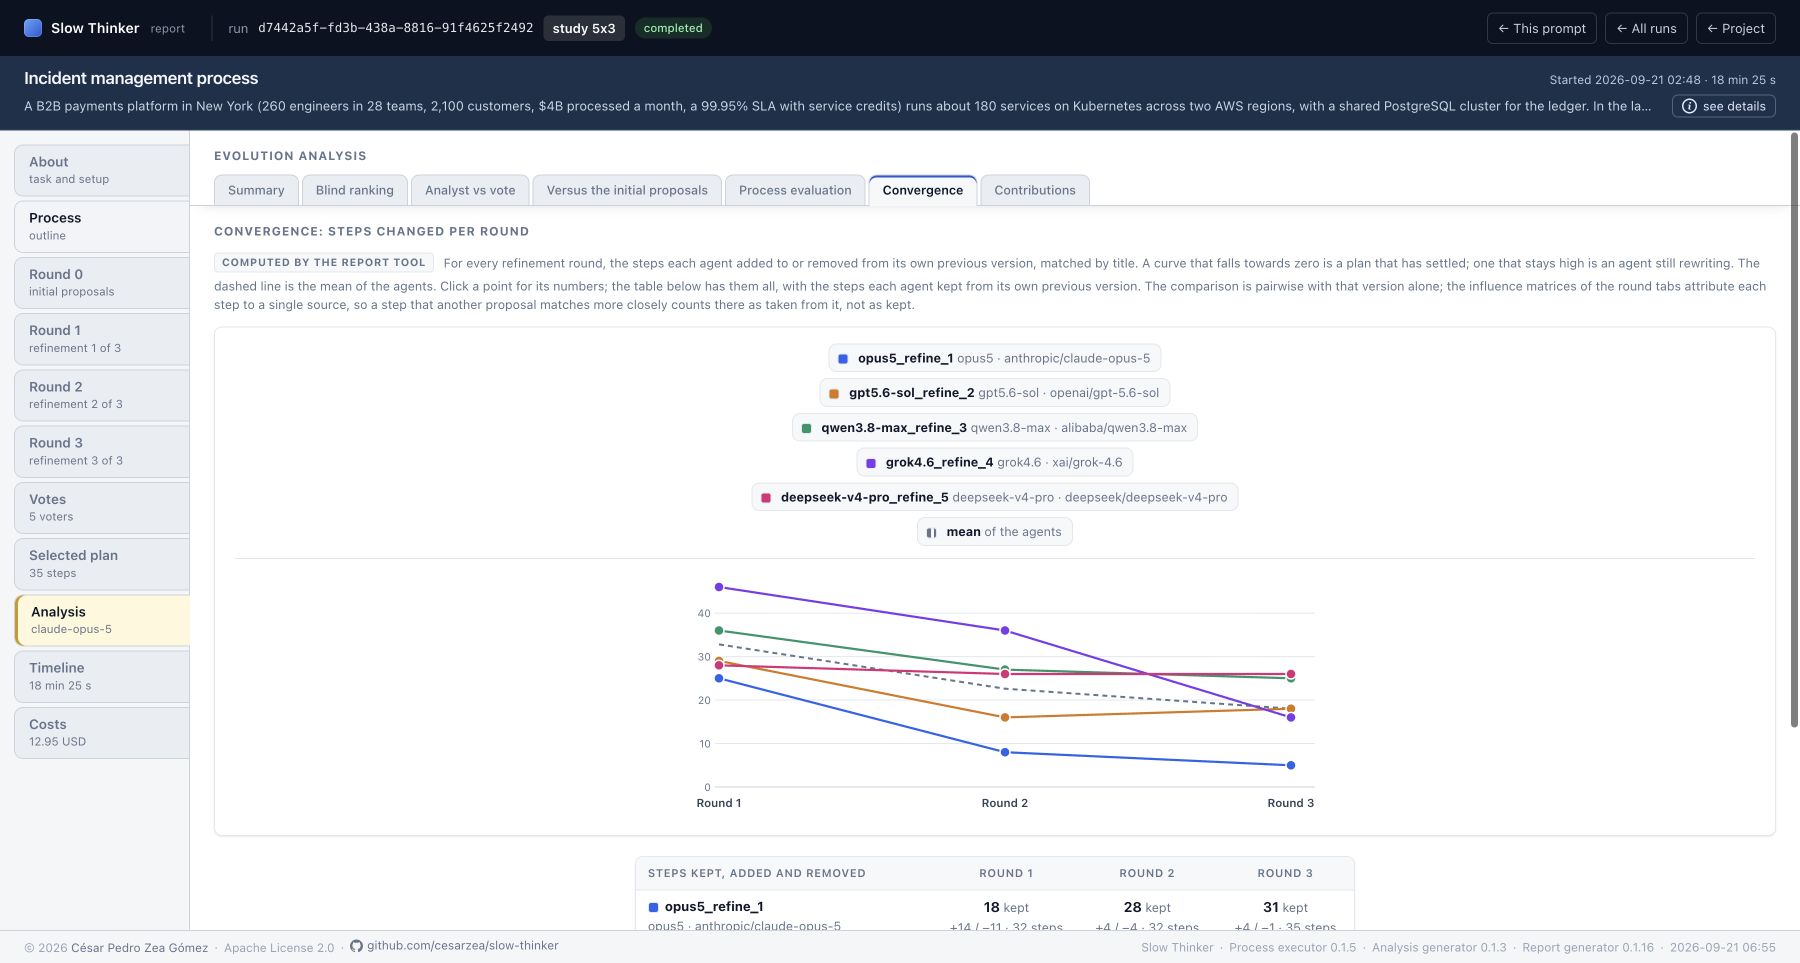Click the Project navigation button
The width and height of the screenshot is (1800, 963).
pyautogui.click(x=1736, y=28)
